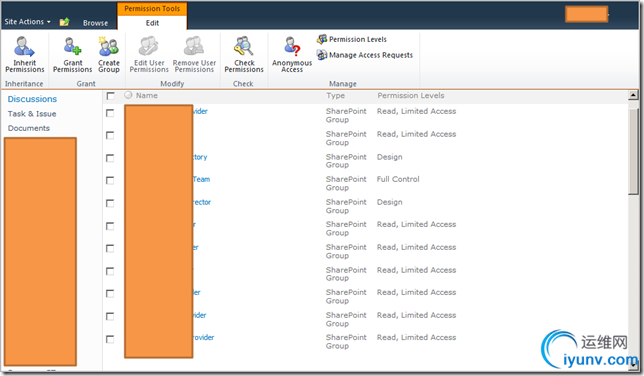Open Documents in the sidebar
This screenshot has height=376, width=644.
pyautogui.click(x=29, y=128)
